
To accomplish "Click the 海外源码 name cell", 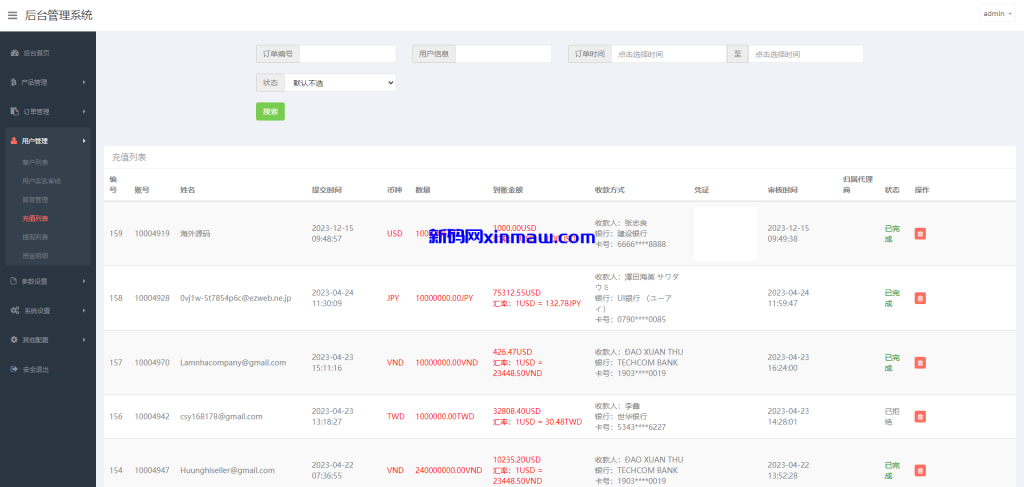I will point(195,234).
